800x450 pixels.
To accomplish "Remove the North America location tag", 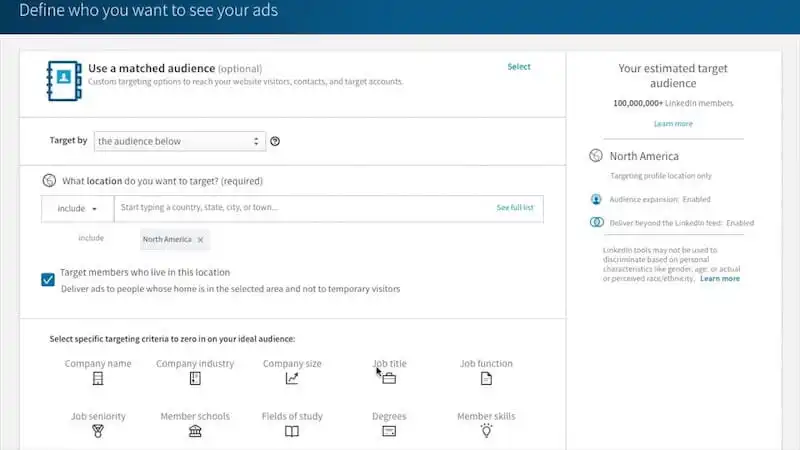I will [200, 240].
